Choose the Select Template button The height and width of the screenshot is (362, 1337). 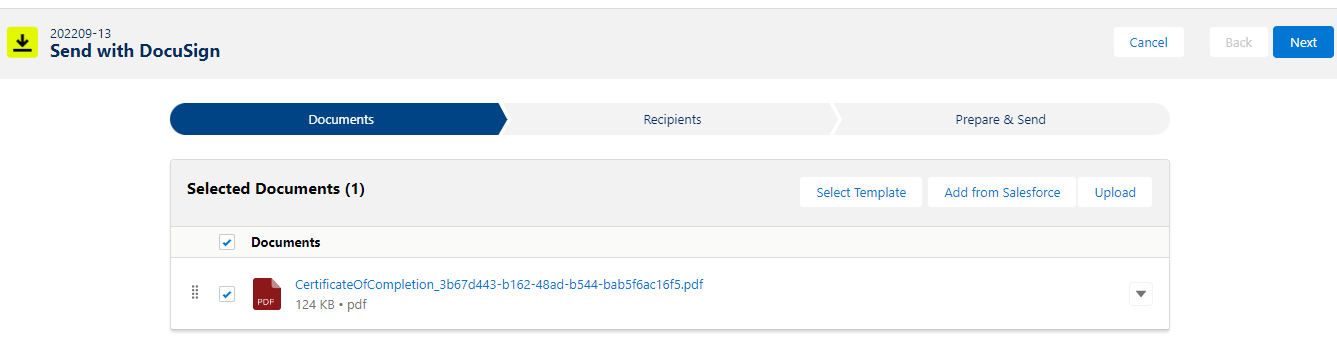click(861, 192)
